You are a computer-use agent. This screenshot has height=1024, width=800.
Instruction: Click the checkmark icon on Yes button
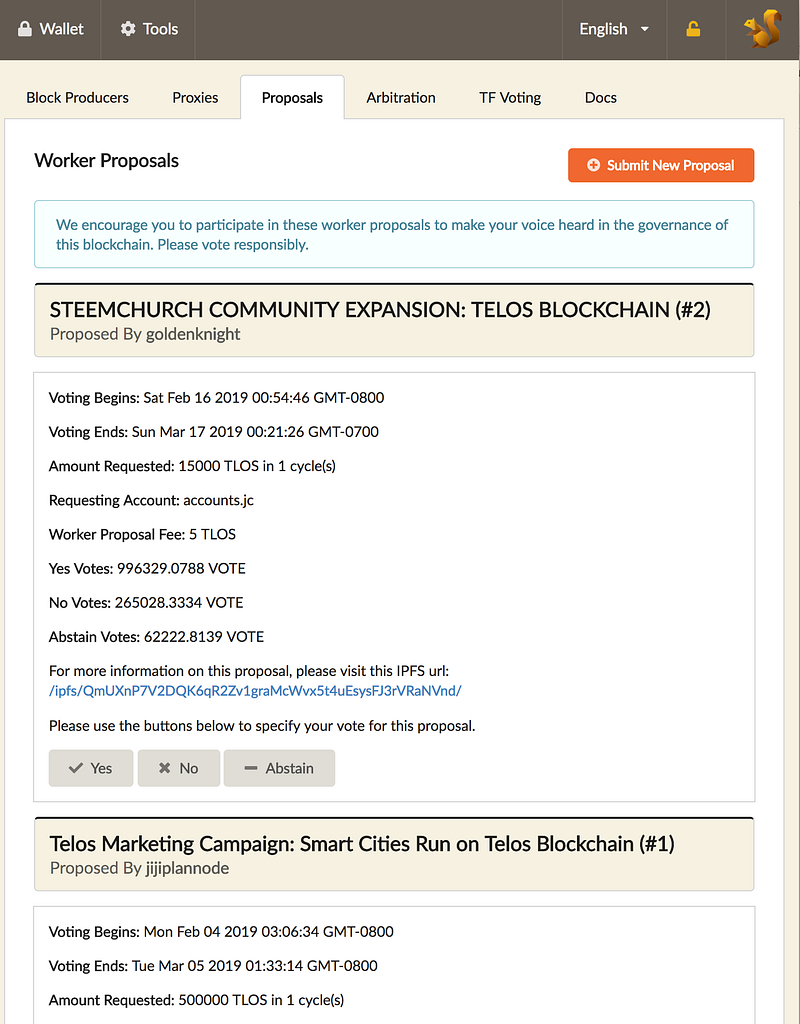click(76, 768)
